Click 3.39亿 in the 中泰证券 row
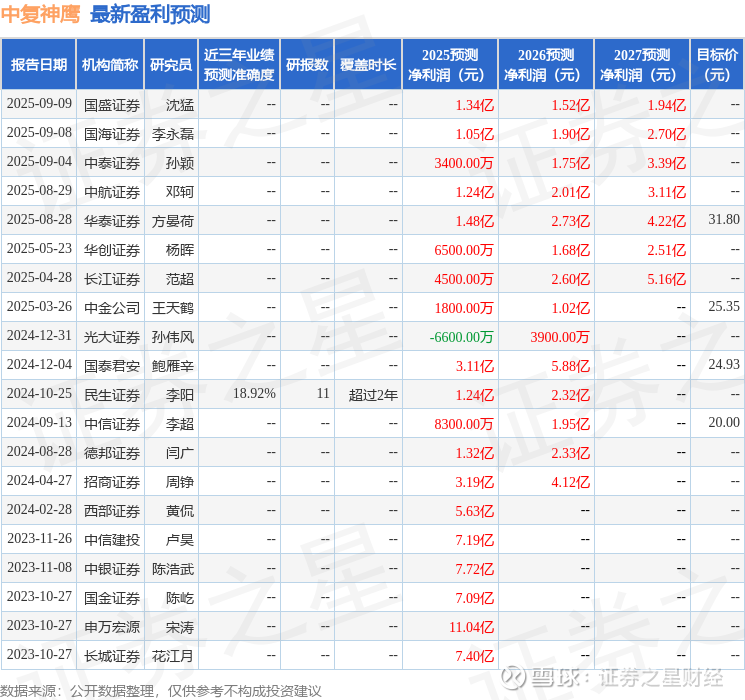 tap(667, 163)
